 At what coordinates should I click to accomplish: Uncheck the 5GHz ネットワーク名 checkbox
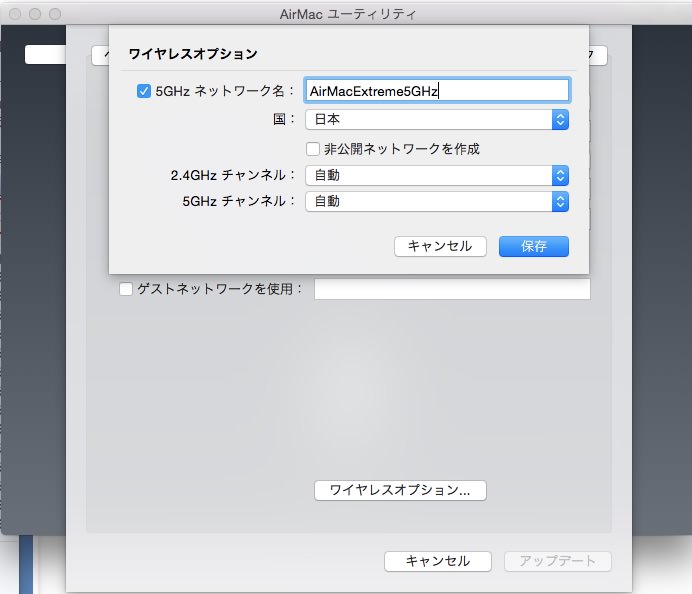coord(144,91)
